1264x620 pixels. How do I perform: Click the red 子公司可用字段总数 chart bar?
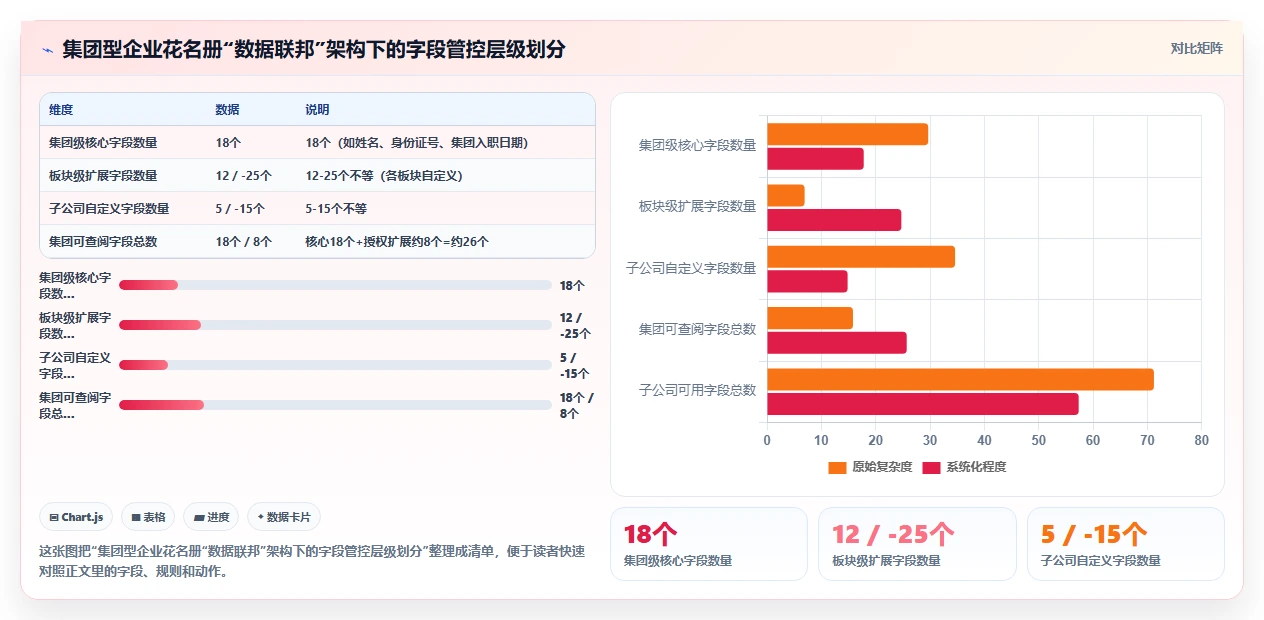(x=923, y=404)
